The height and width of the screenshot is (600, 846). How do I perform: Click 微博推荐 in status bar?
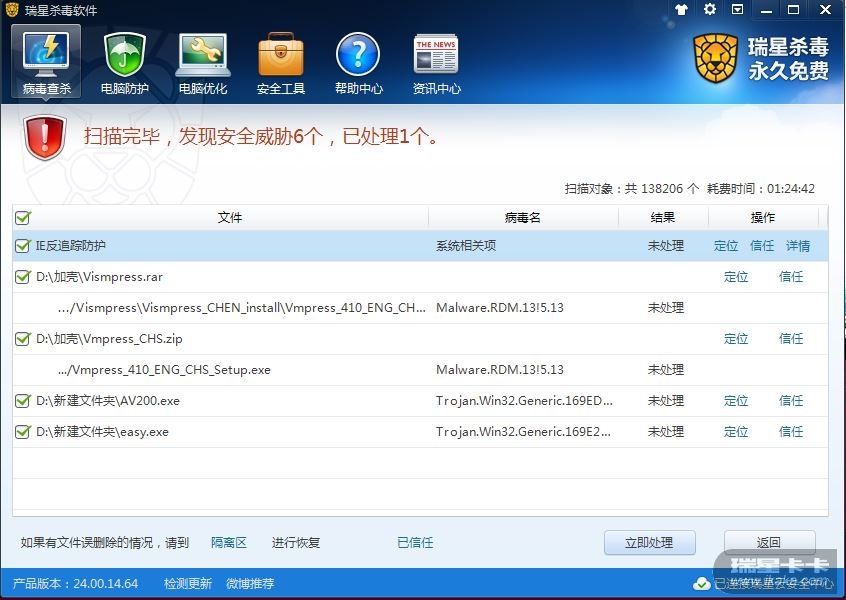pos(250,584)
